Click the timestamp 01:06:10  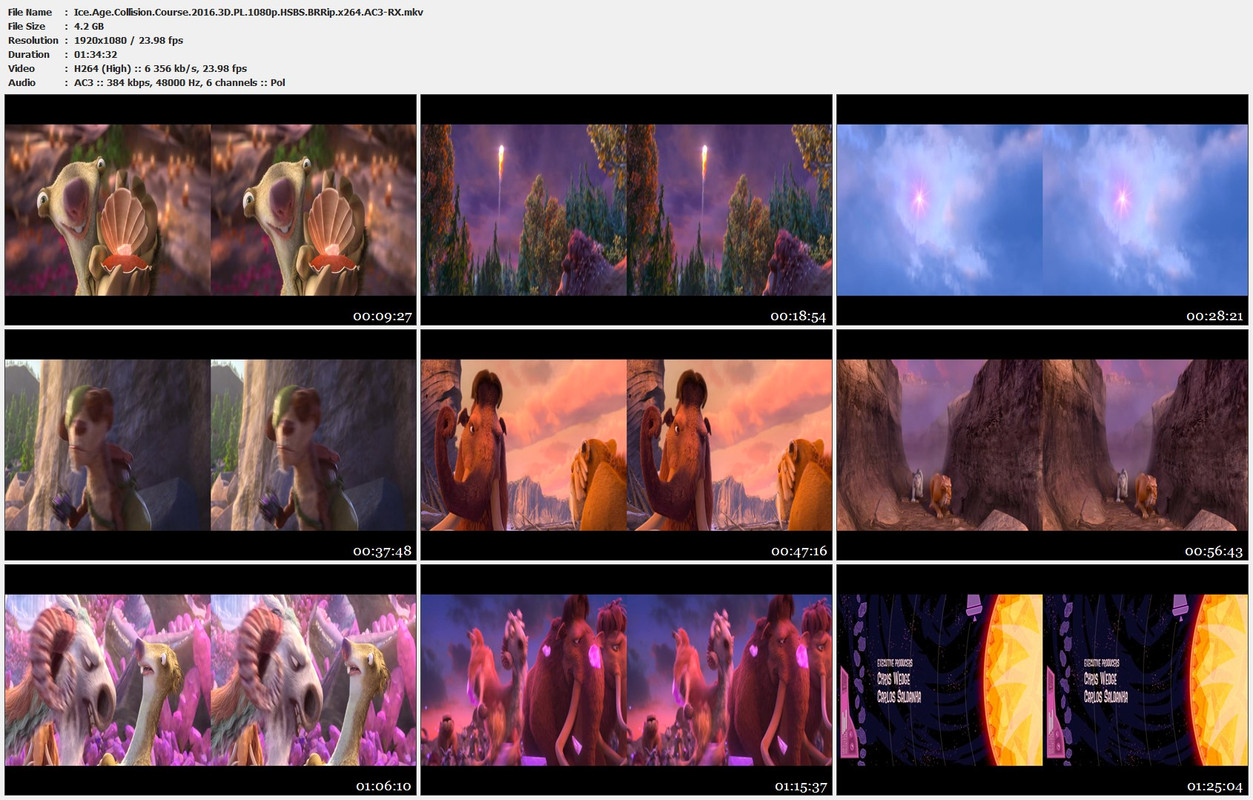click(382, 786)
